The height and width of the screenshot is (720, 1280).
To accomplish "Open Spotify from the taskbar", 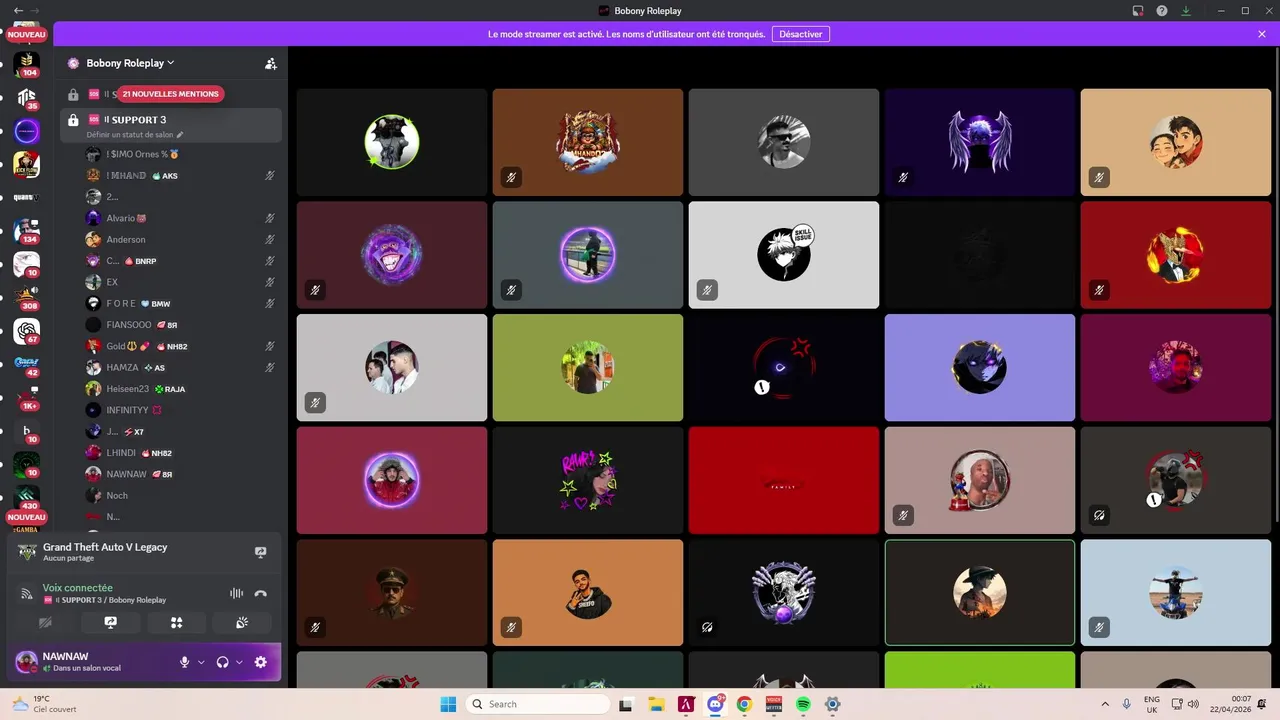I will [803, 704].
